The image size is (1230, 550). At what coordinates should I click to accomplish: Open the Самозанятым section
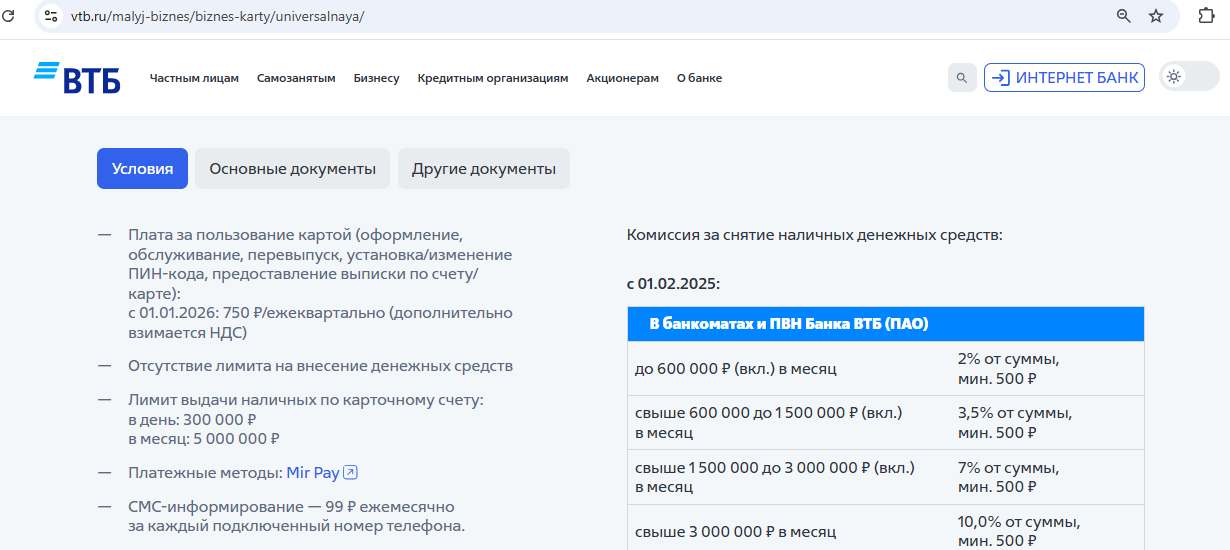[x=296, y=78]
